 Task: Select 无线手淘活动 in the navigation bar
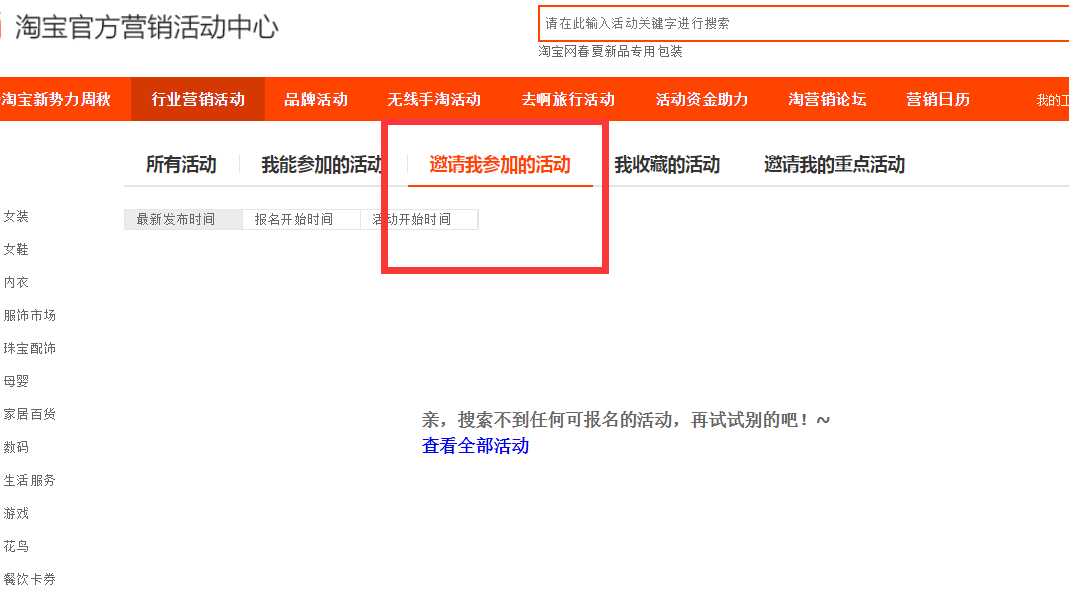[x=434, y=100]
